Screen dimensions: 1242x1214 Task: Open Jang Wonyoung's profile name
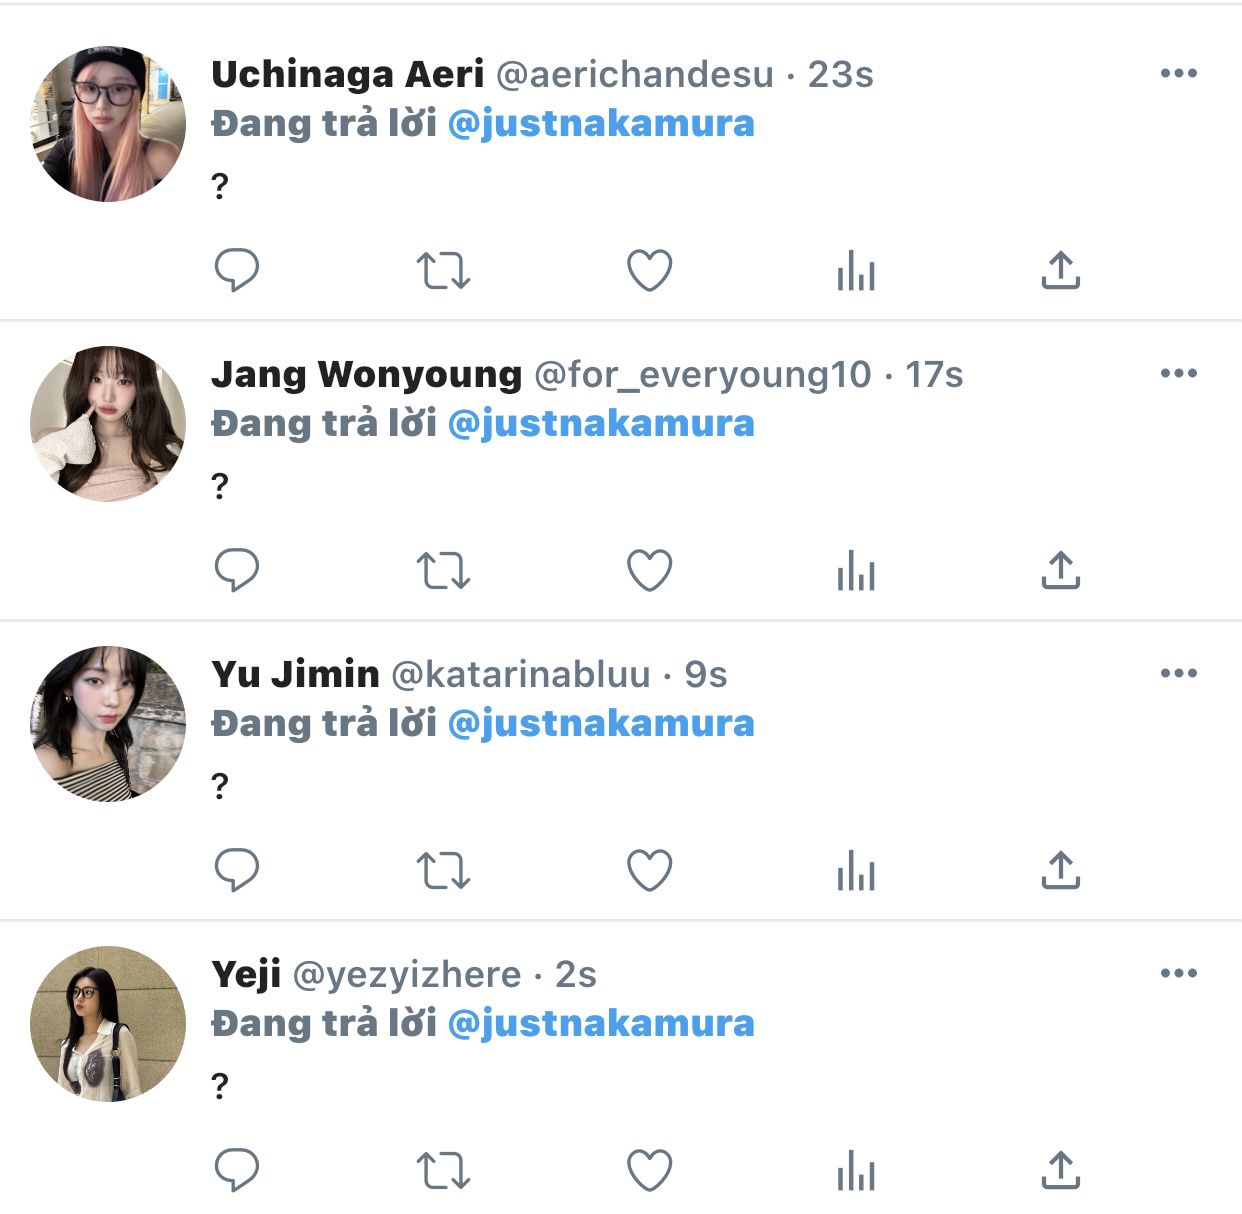pyautogui.click(x=366, y=374)
